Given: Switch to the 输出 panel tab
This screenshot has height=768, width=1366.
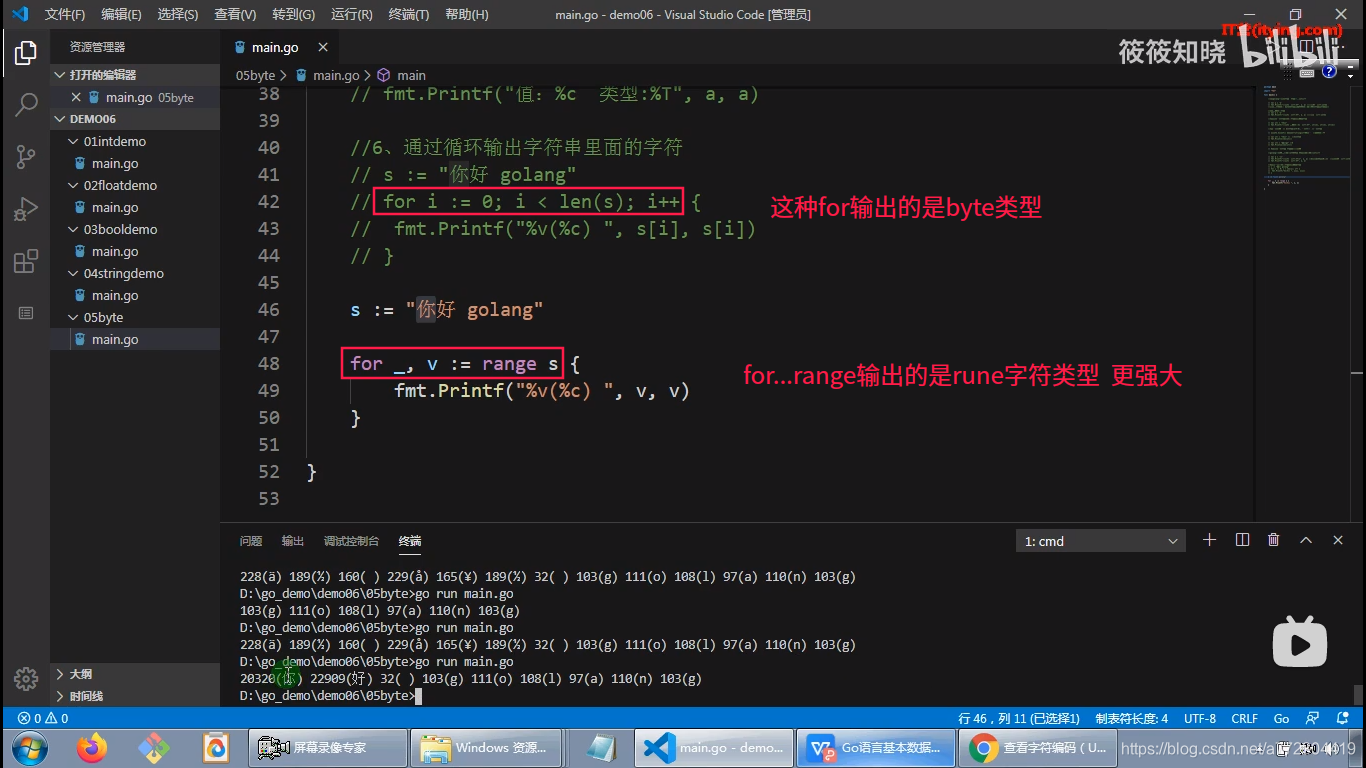Looking at the screenshot, I should pos(293,541).
